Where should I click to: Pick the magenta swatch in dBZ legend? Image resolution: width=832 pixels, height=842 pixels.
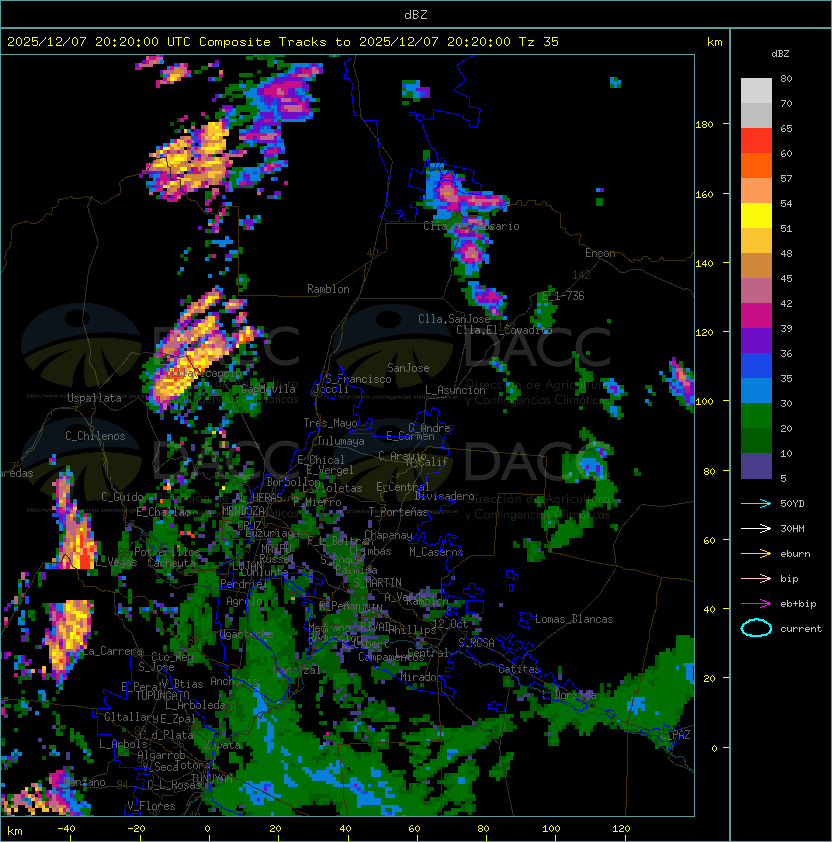(x=756, y=316)
